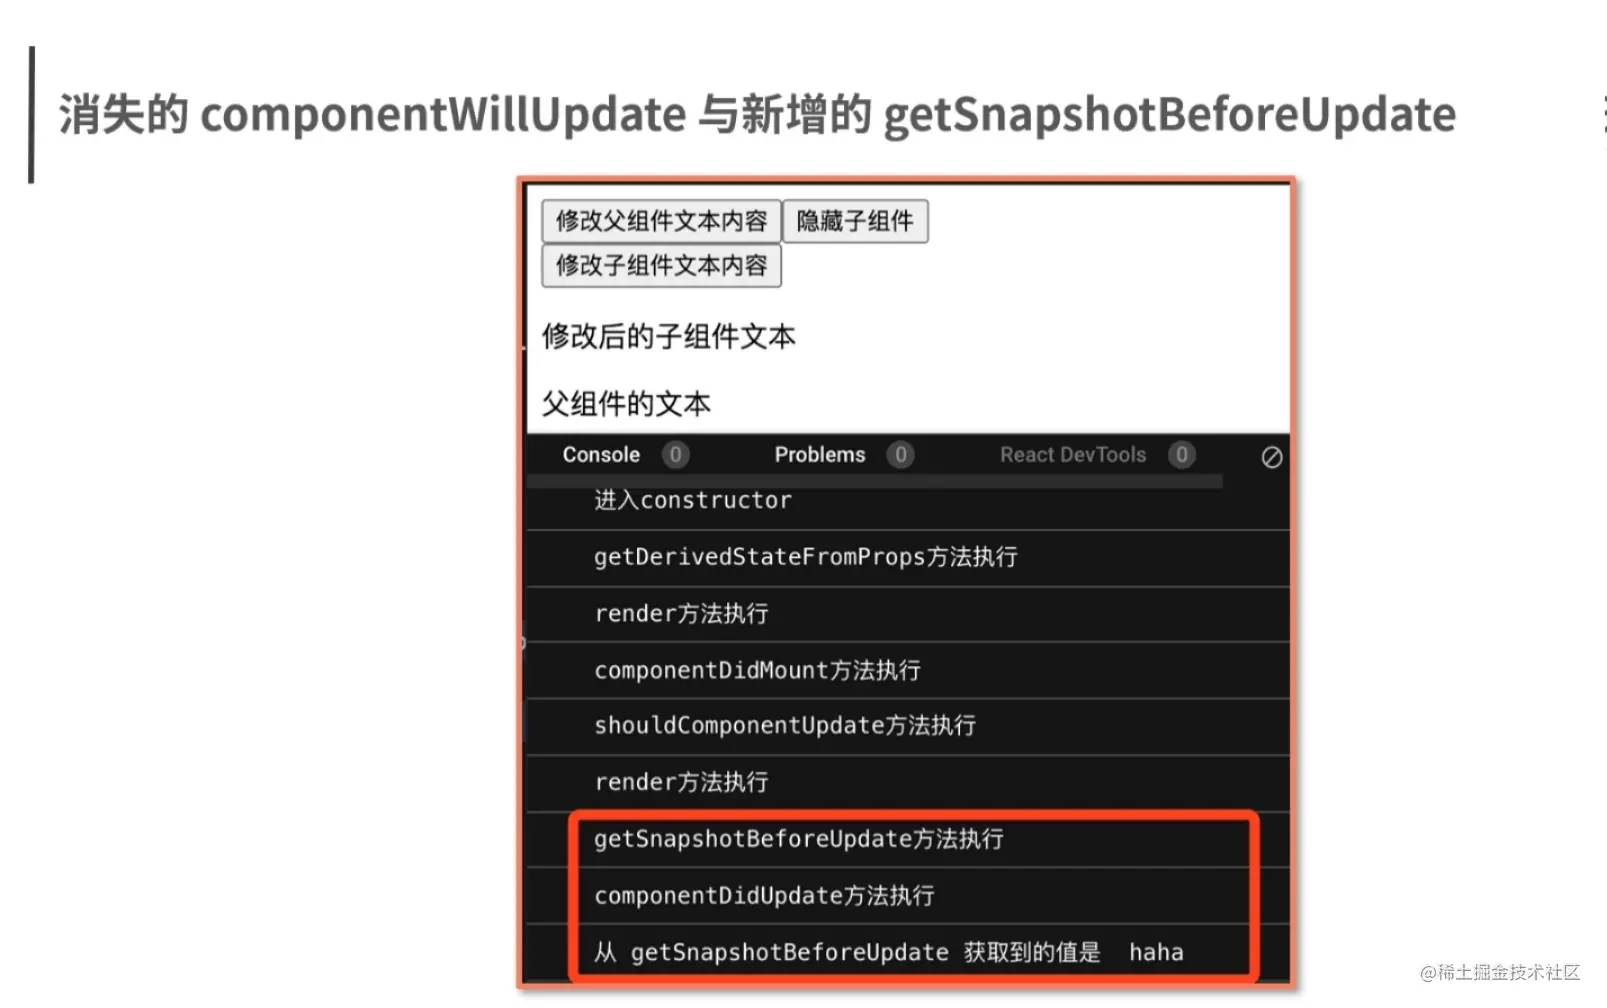Select the 进入constructor log line

(x=907, y=502)
